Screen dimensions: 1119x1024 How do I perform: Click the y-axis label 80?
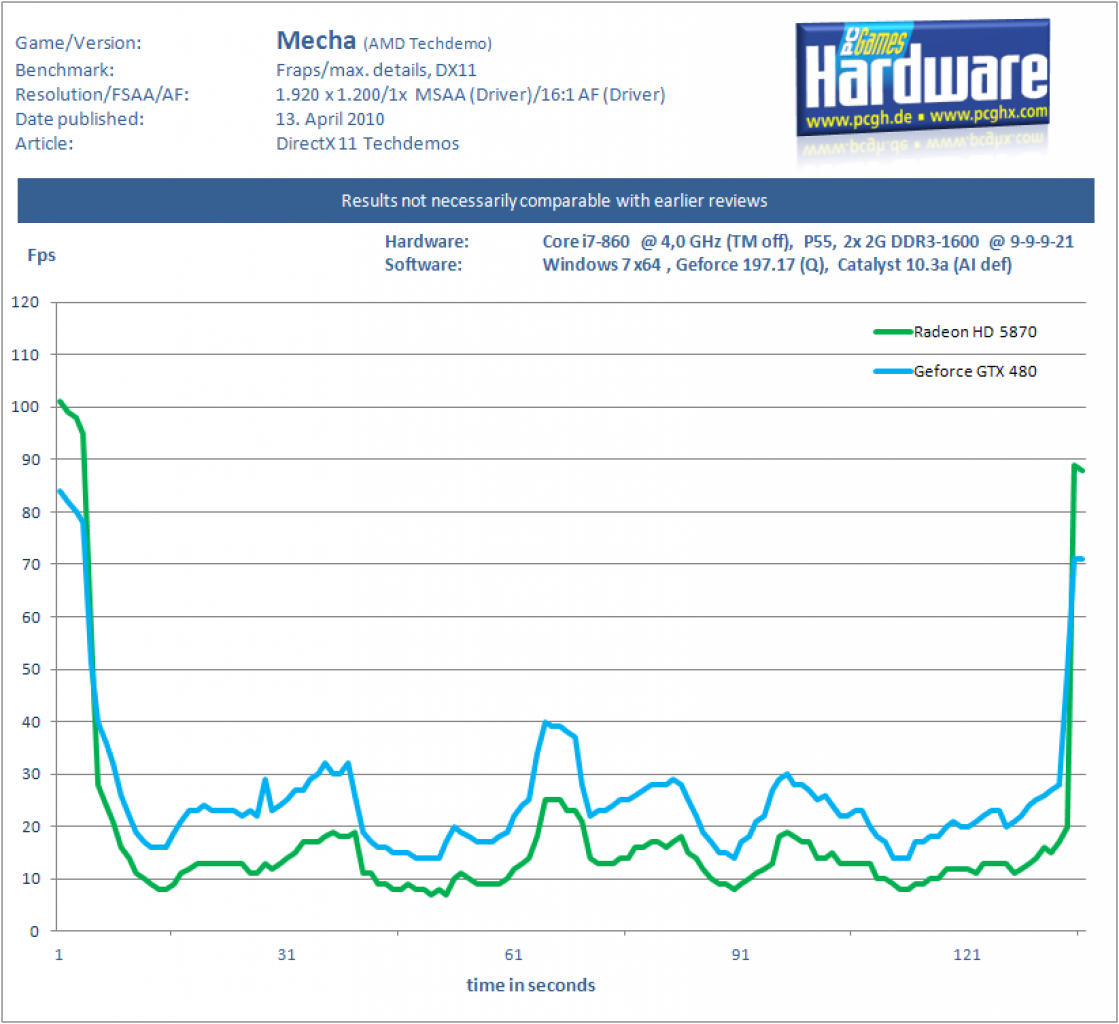[x=31, y=512]
